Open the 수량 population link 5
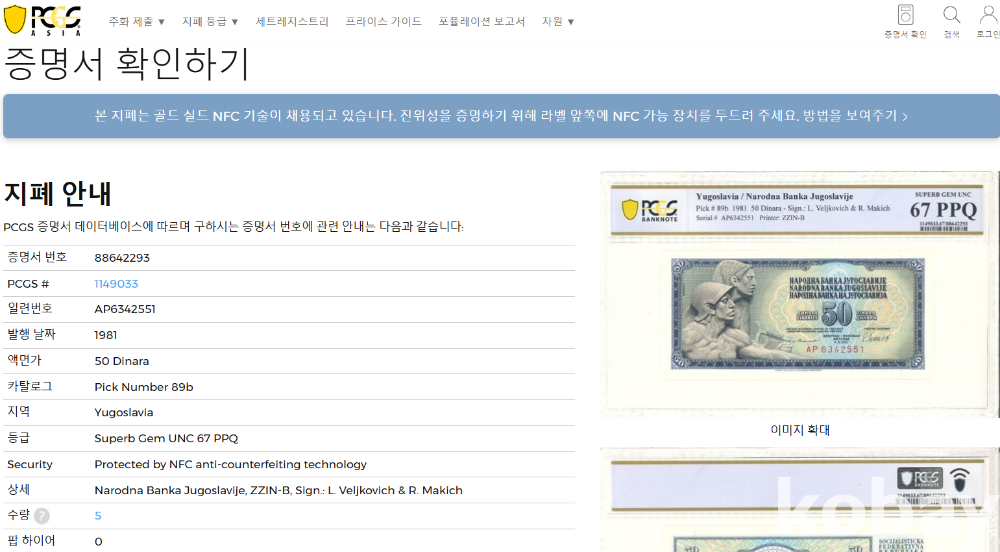Screen dimensions: 1000x552 pos(98,516)
